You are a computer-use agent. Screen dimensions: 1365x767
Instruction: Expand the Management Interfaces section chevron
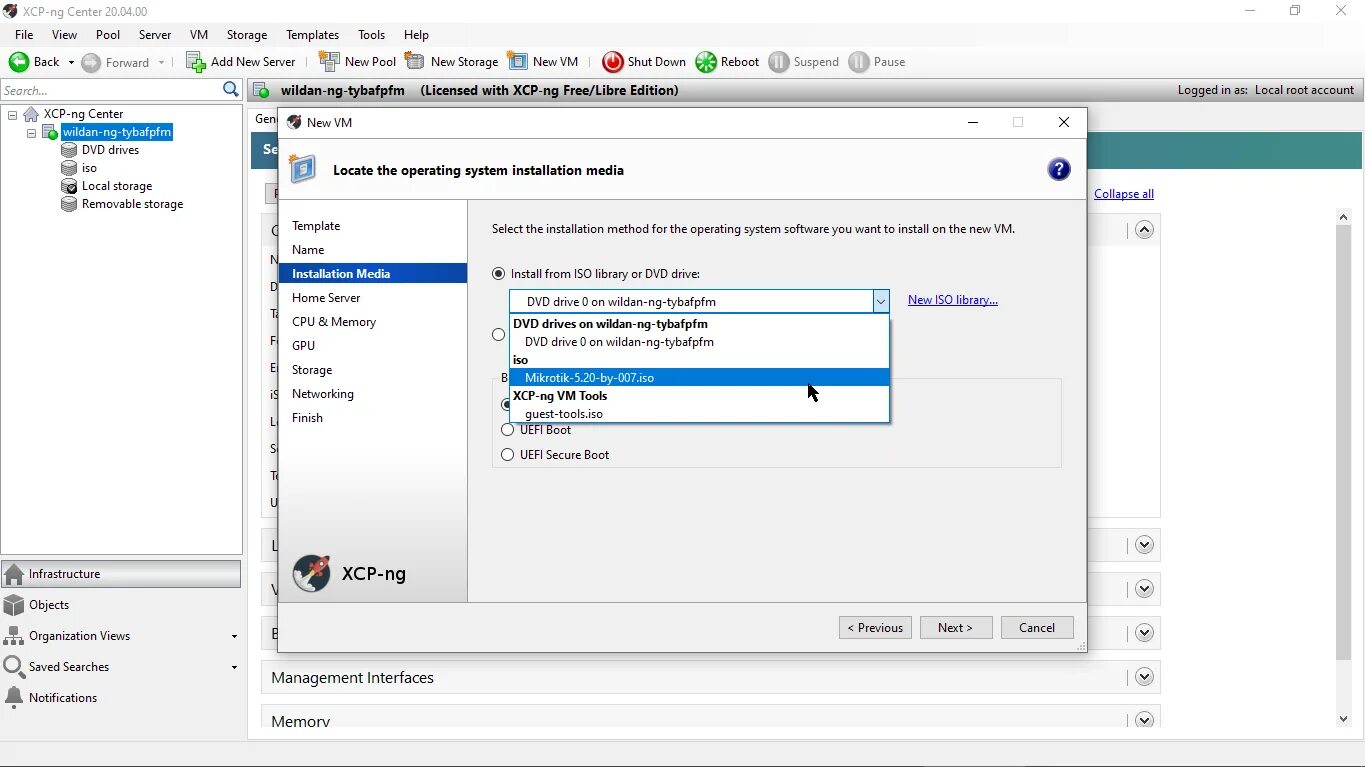1144,677
